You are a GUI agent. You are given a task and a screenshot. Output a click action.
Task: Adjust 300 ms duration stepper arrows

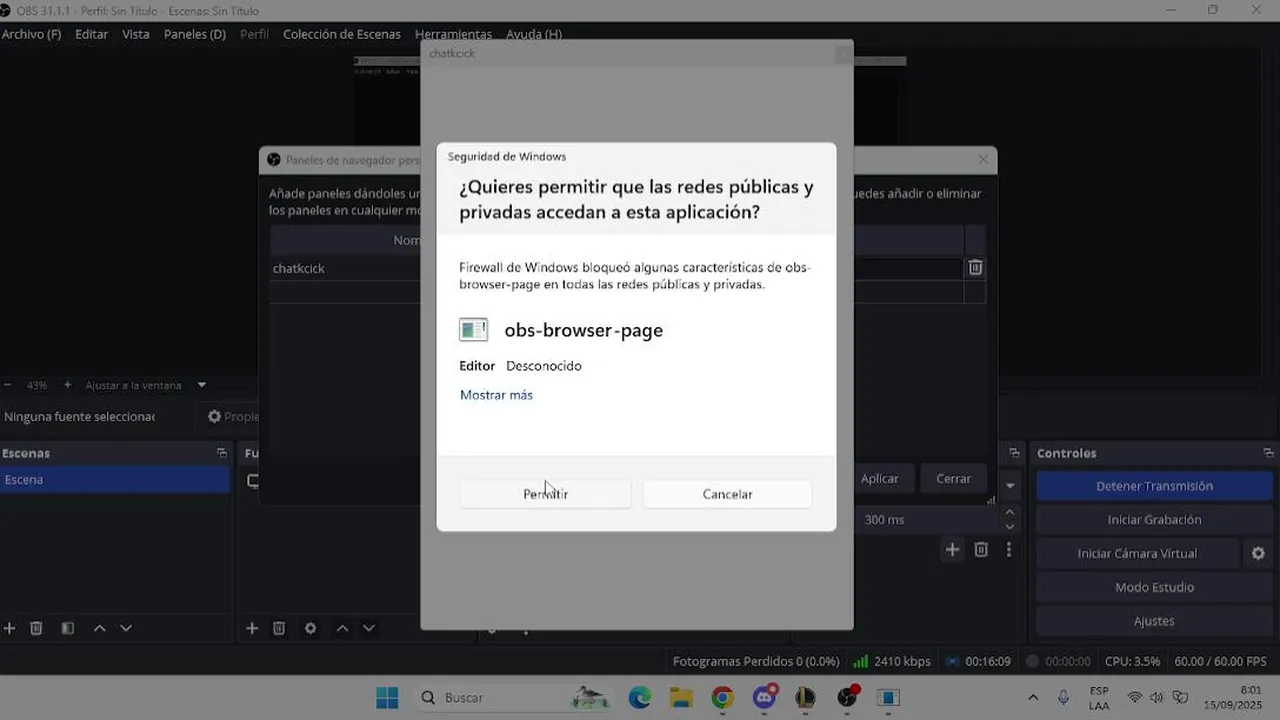pos(1009,520)
